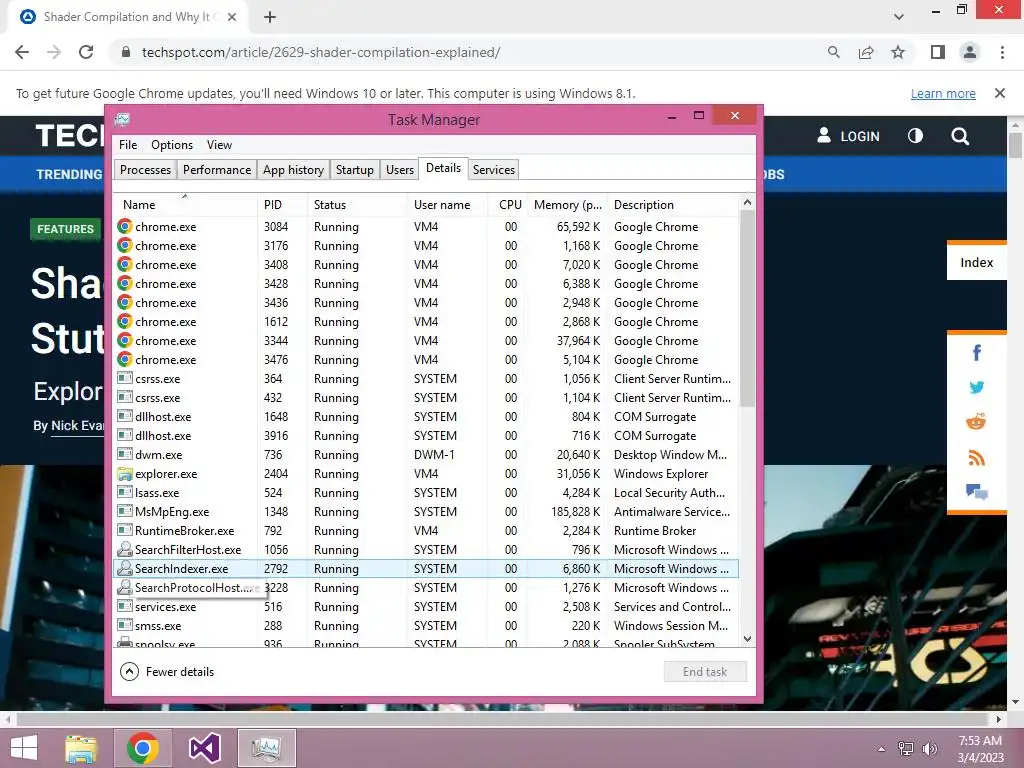This screenshot has width=1024, height=768.
Task: Share article on Twitter icon
Action: coord(977,387)
